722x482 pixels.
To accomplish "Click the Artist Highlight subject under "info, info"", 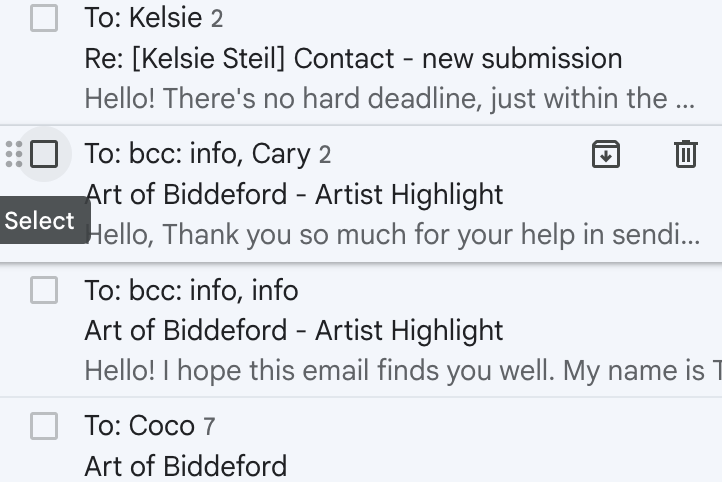I will (294, 330).
